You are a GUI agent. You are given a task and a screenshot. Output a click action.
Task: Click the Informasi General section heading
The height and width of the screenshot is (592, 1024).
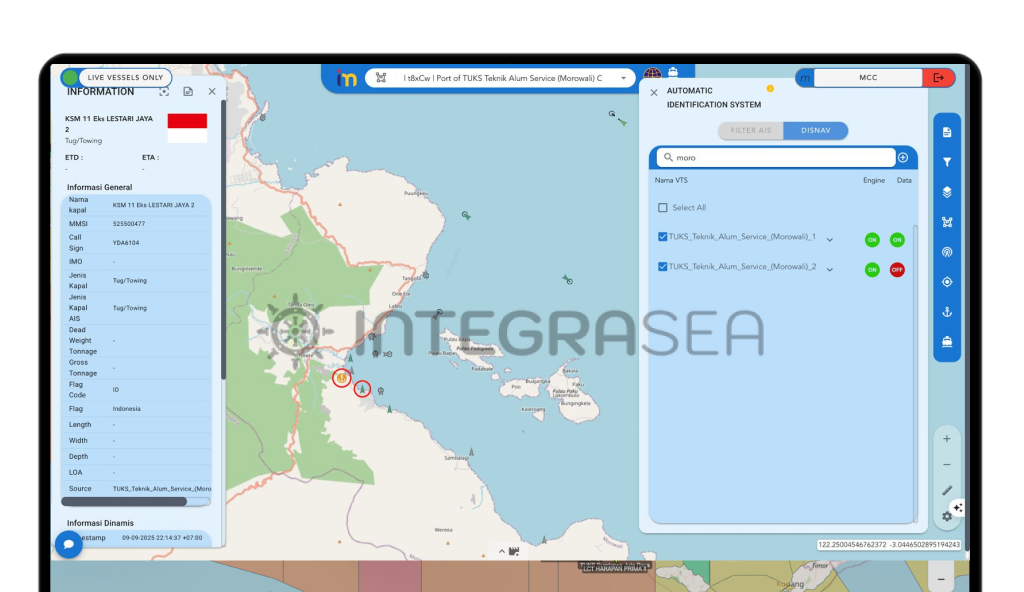point(99,187)
